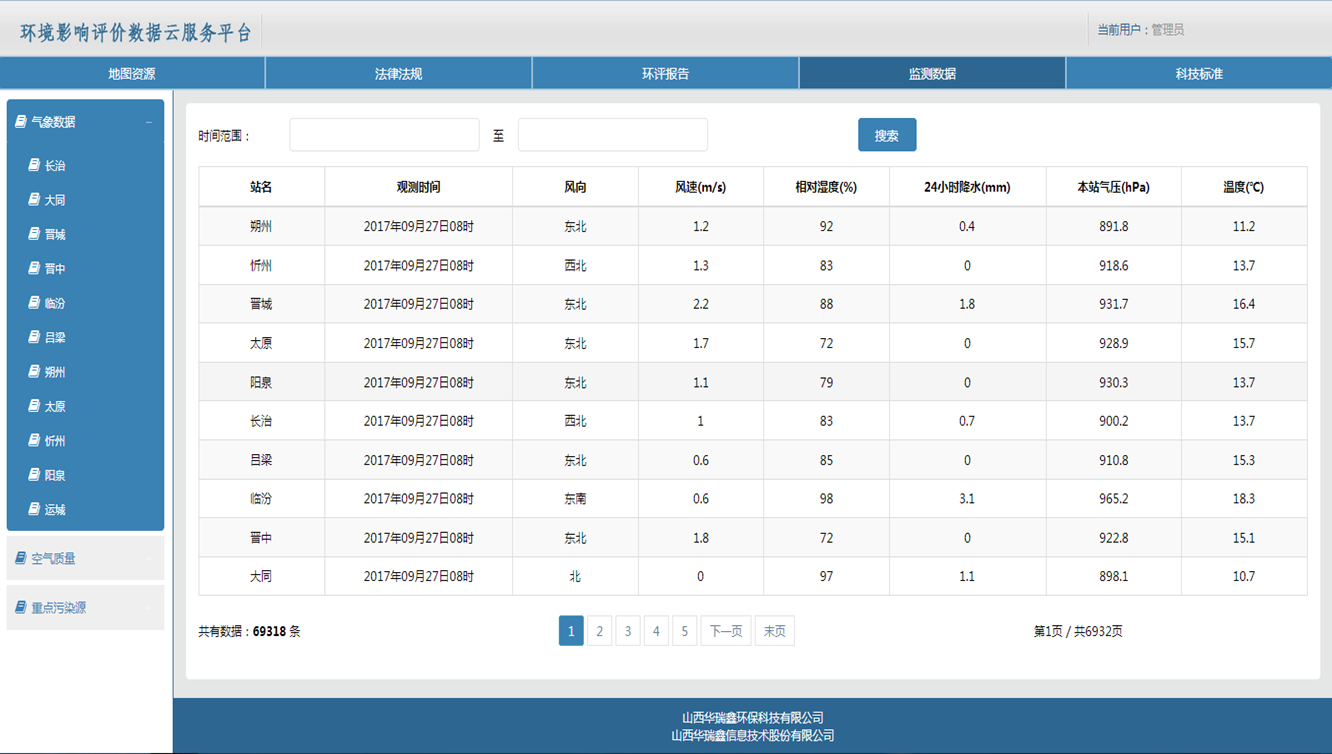Focus the start time range input
Image resolution: width=1332 pixels, height=754 pixels.
tap(384, 135)
